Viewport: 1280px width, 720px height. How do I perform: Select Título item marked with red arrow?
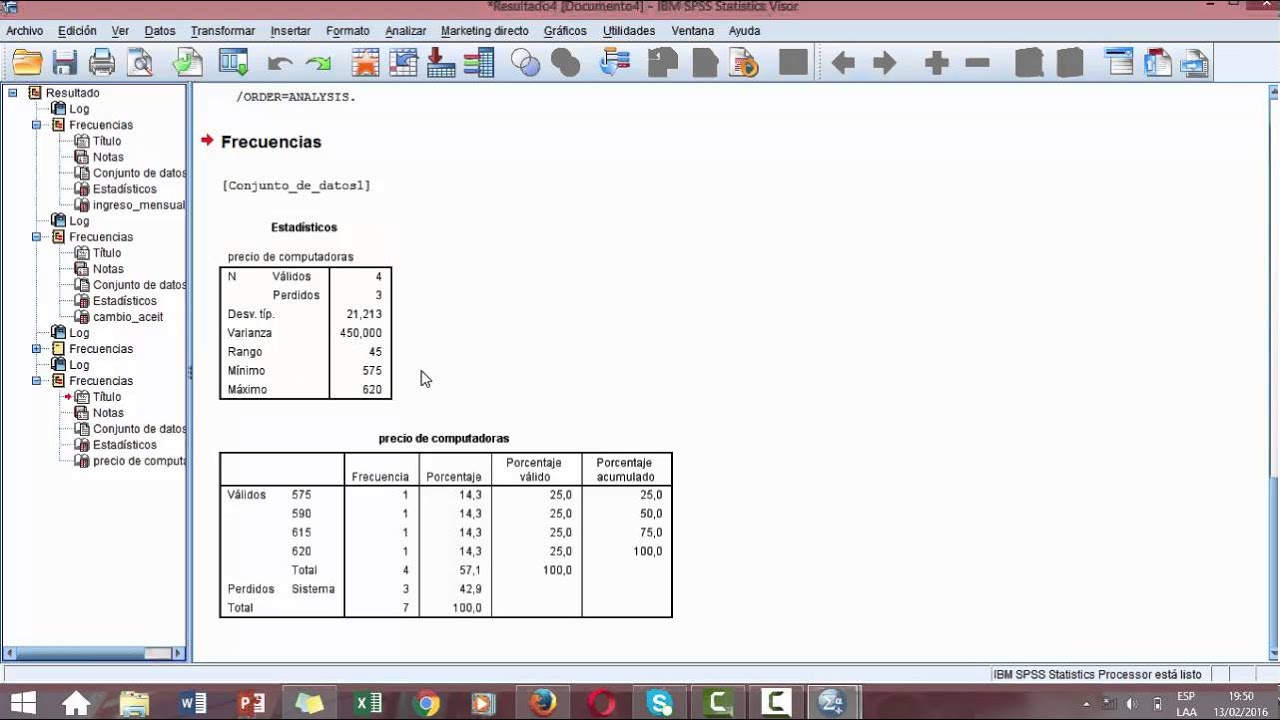pos(107,397)
